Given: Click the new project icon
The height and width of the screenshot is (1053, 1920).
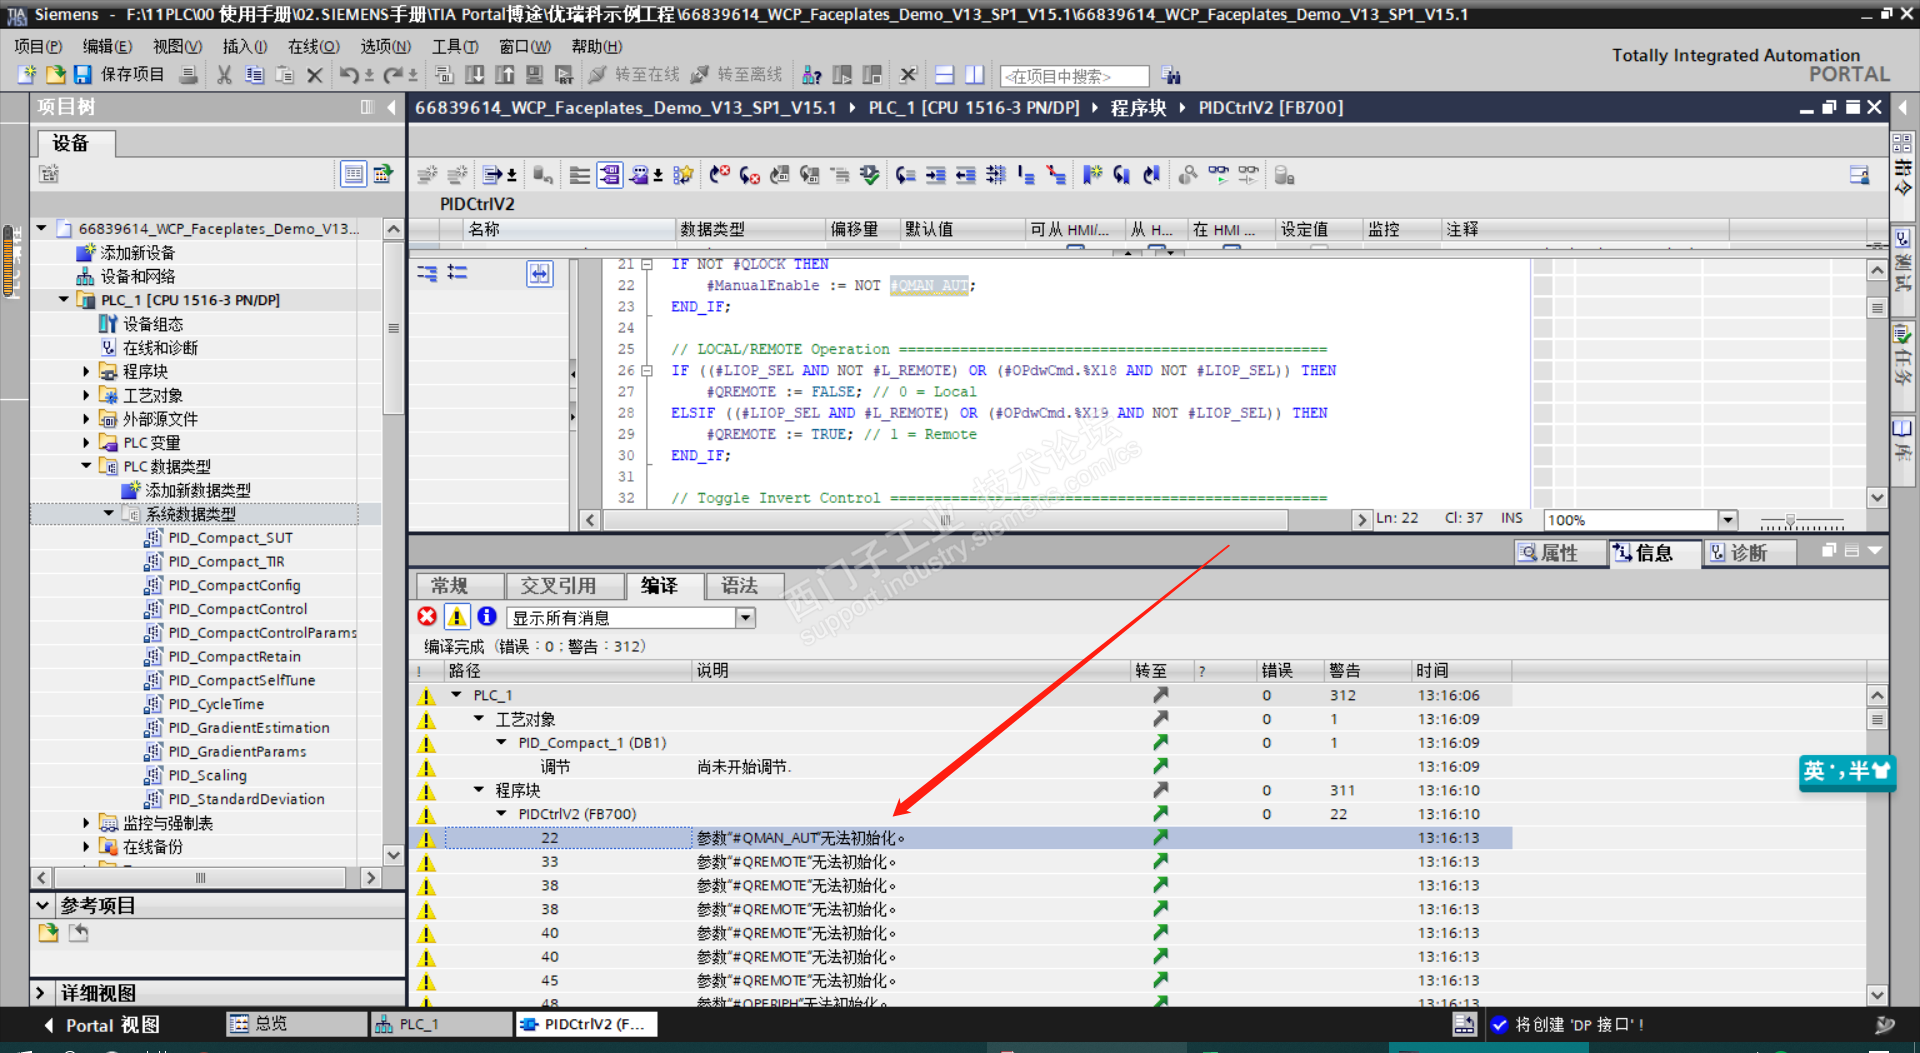Looking at the screenshot, I should tap(27, 75).
